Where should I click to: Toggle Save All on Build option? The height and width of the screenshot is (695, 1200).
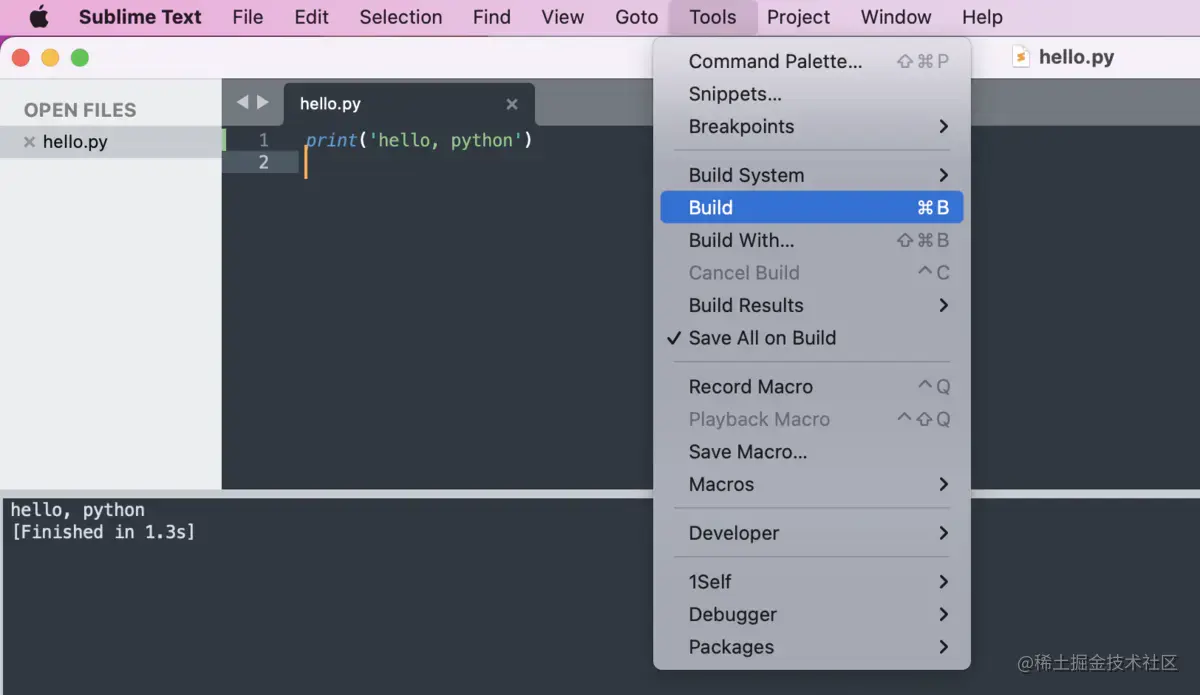click(762, 338)
